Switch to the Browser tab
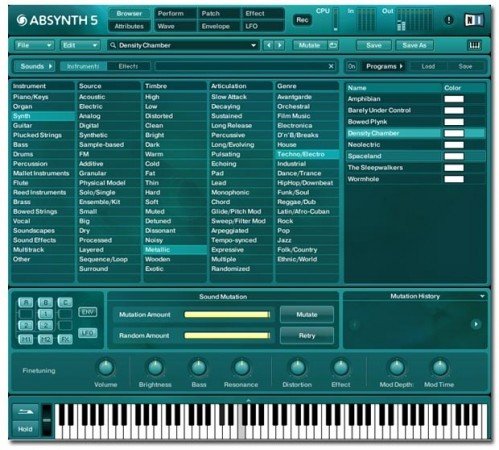 point(129,14)
